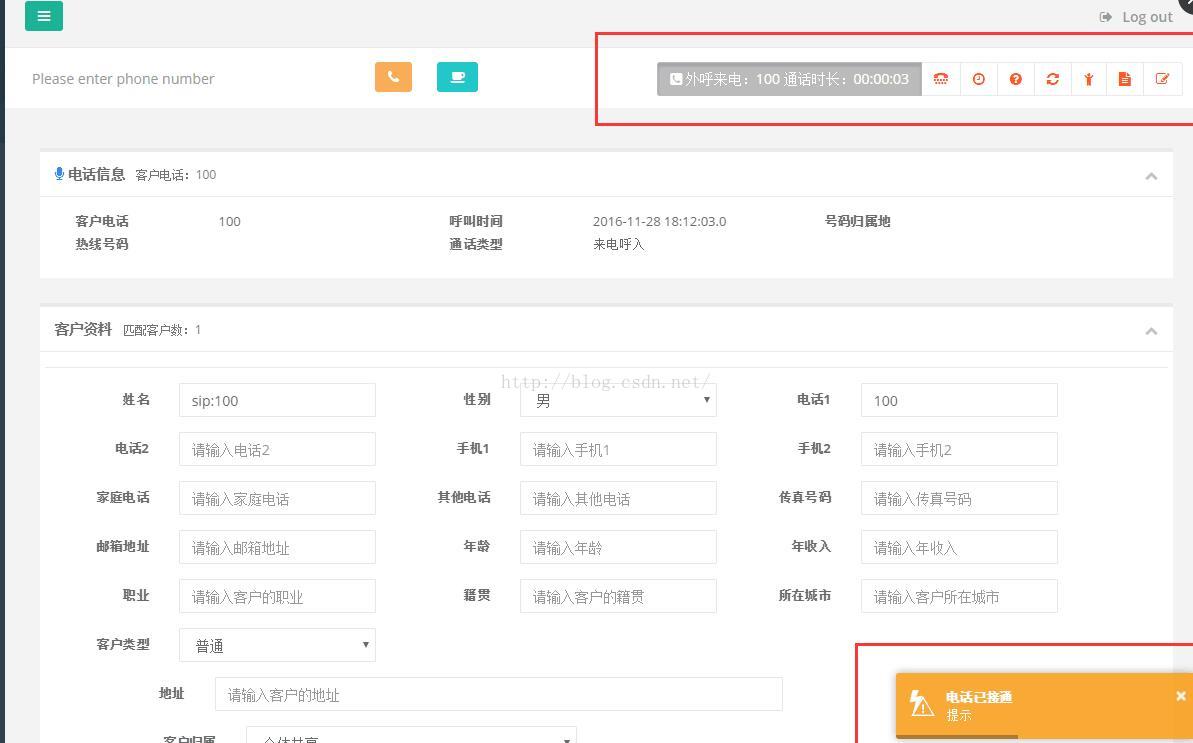Click the red telephone hang-up icon
Image resolution: width=1193 pixels, height=743 pixels.
[941, 79]
